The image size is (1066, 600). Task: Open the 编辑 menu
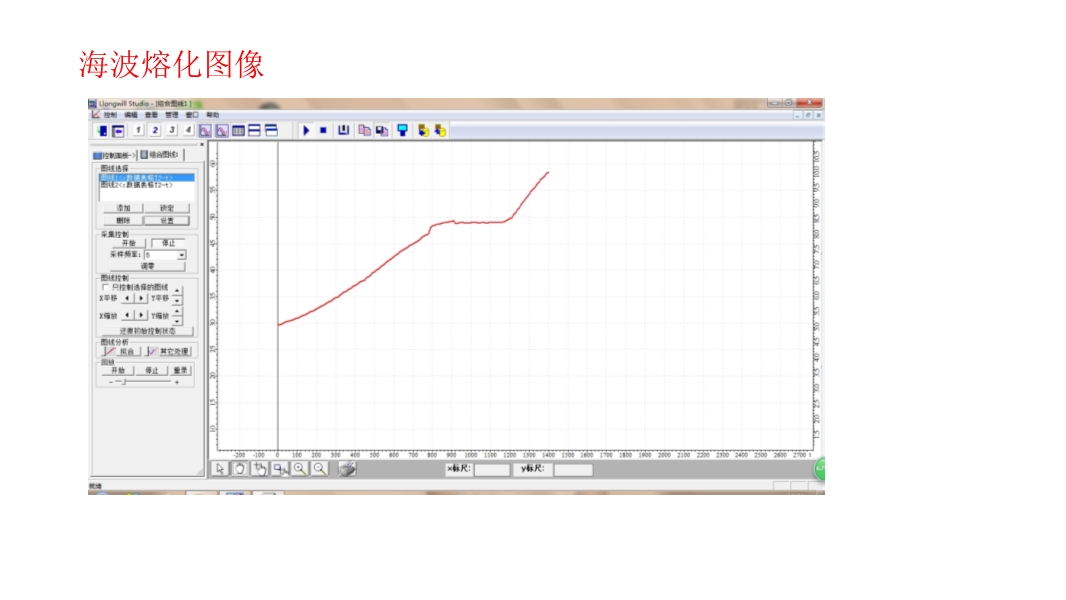click(x=130, y=115)
